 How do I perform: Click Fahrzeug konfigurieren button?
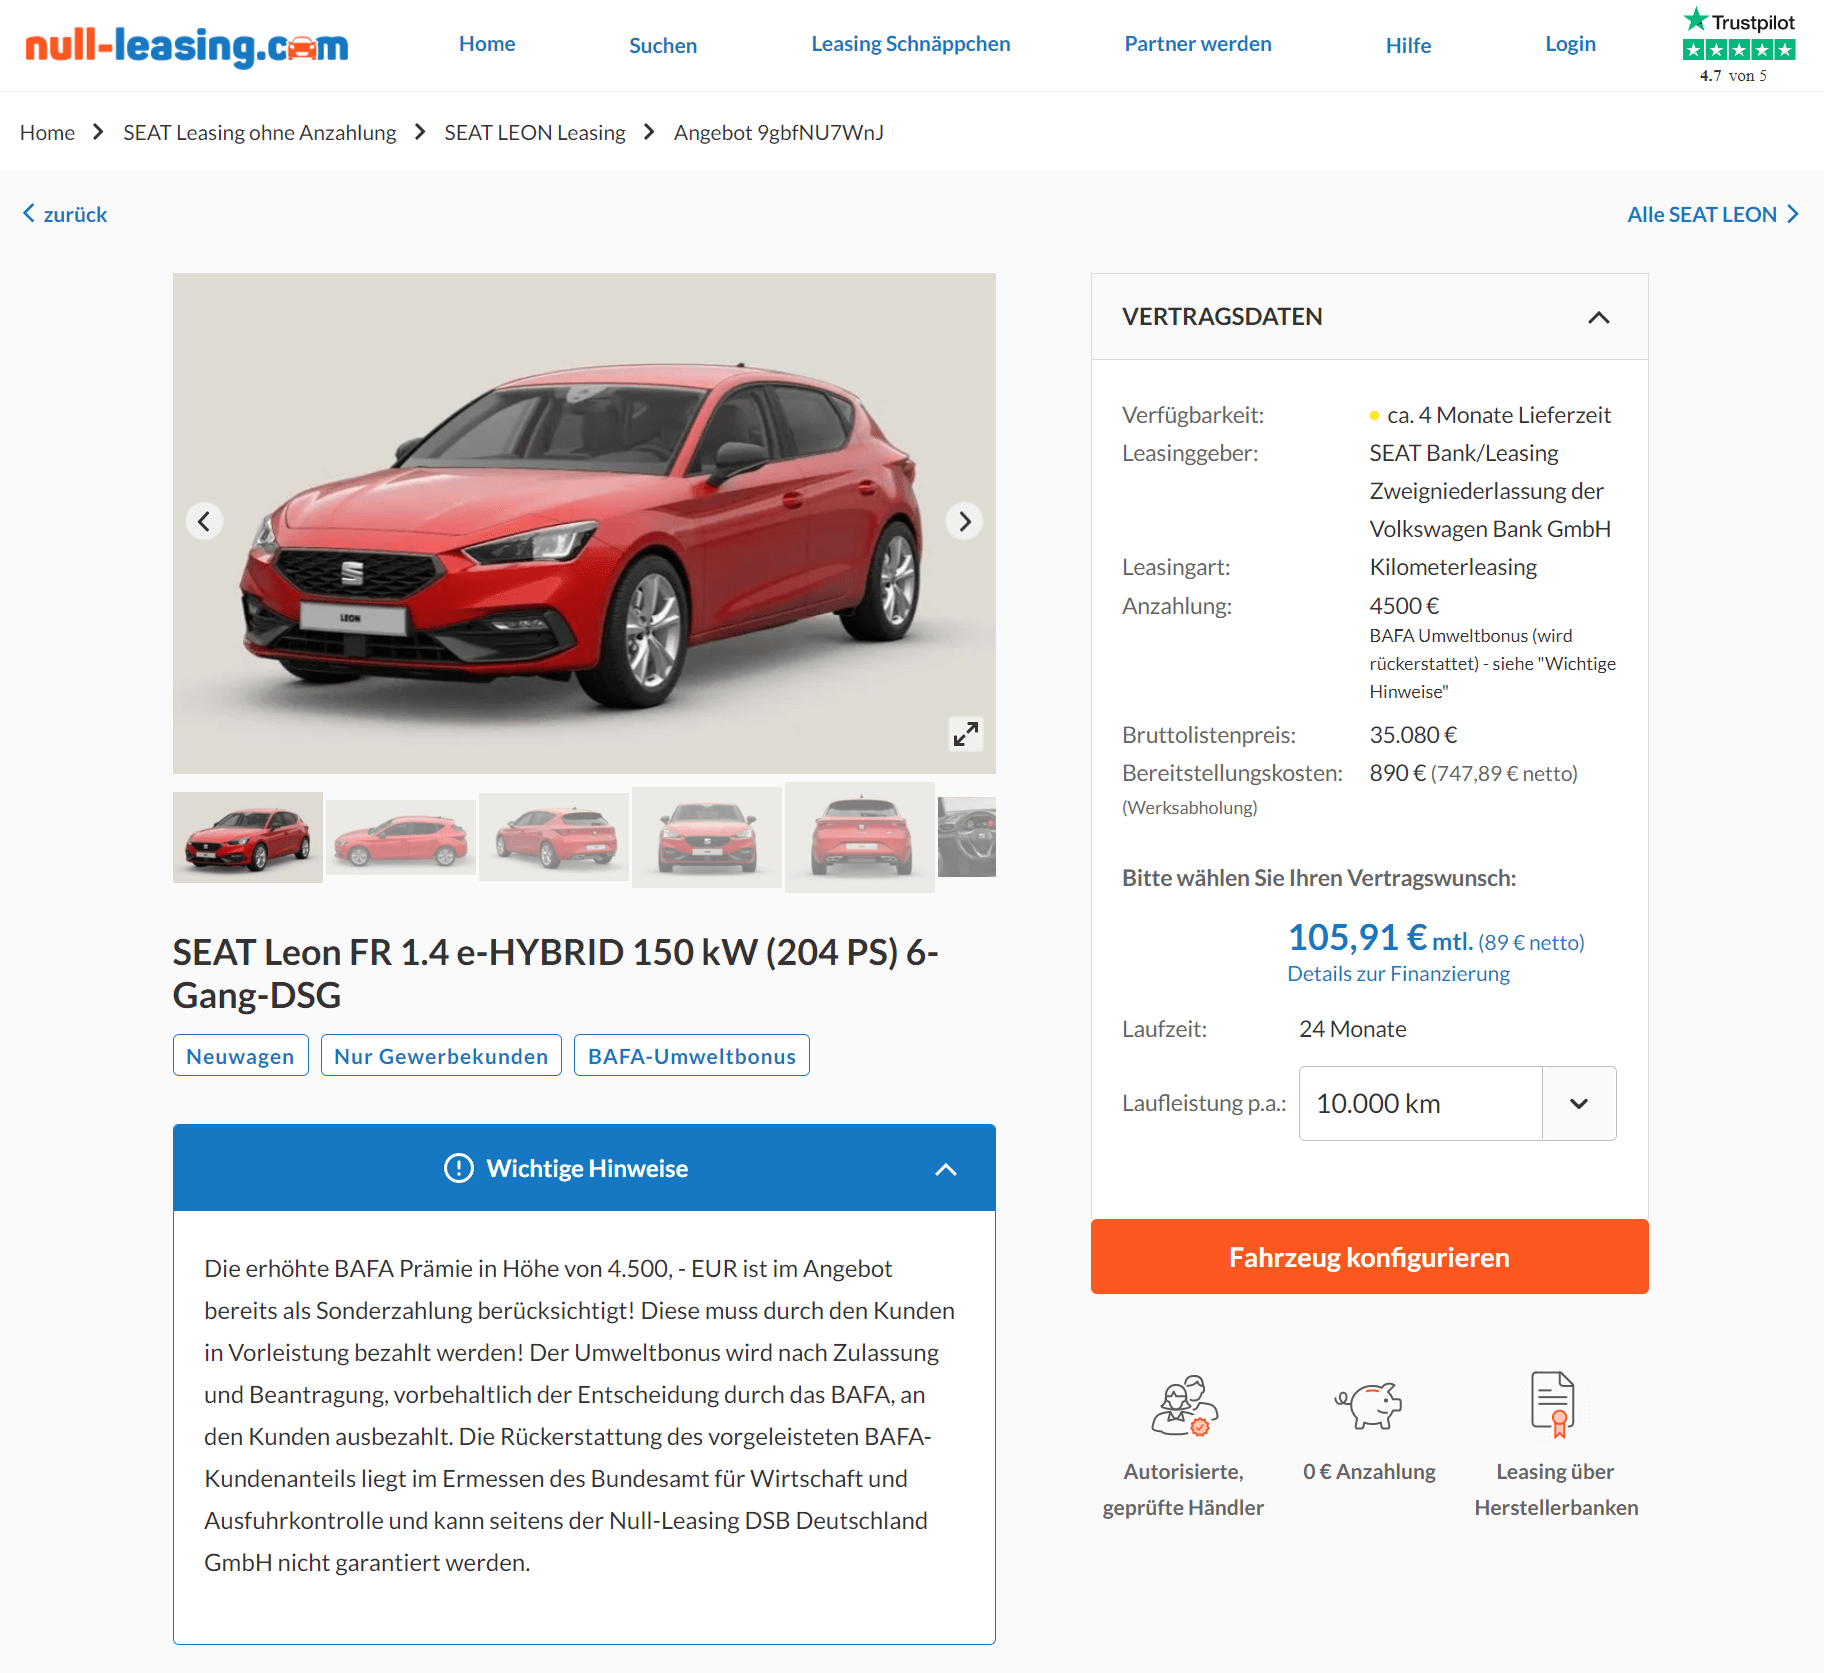[x=1369, y=1256]
